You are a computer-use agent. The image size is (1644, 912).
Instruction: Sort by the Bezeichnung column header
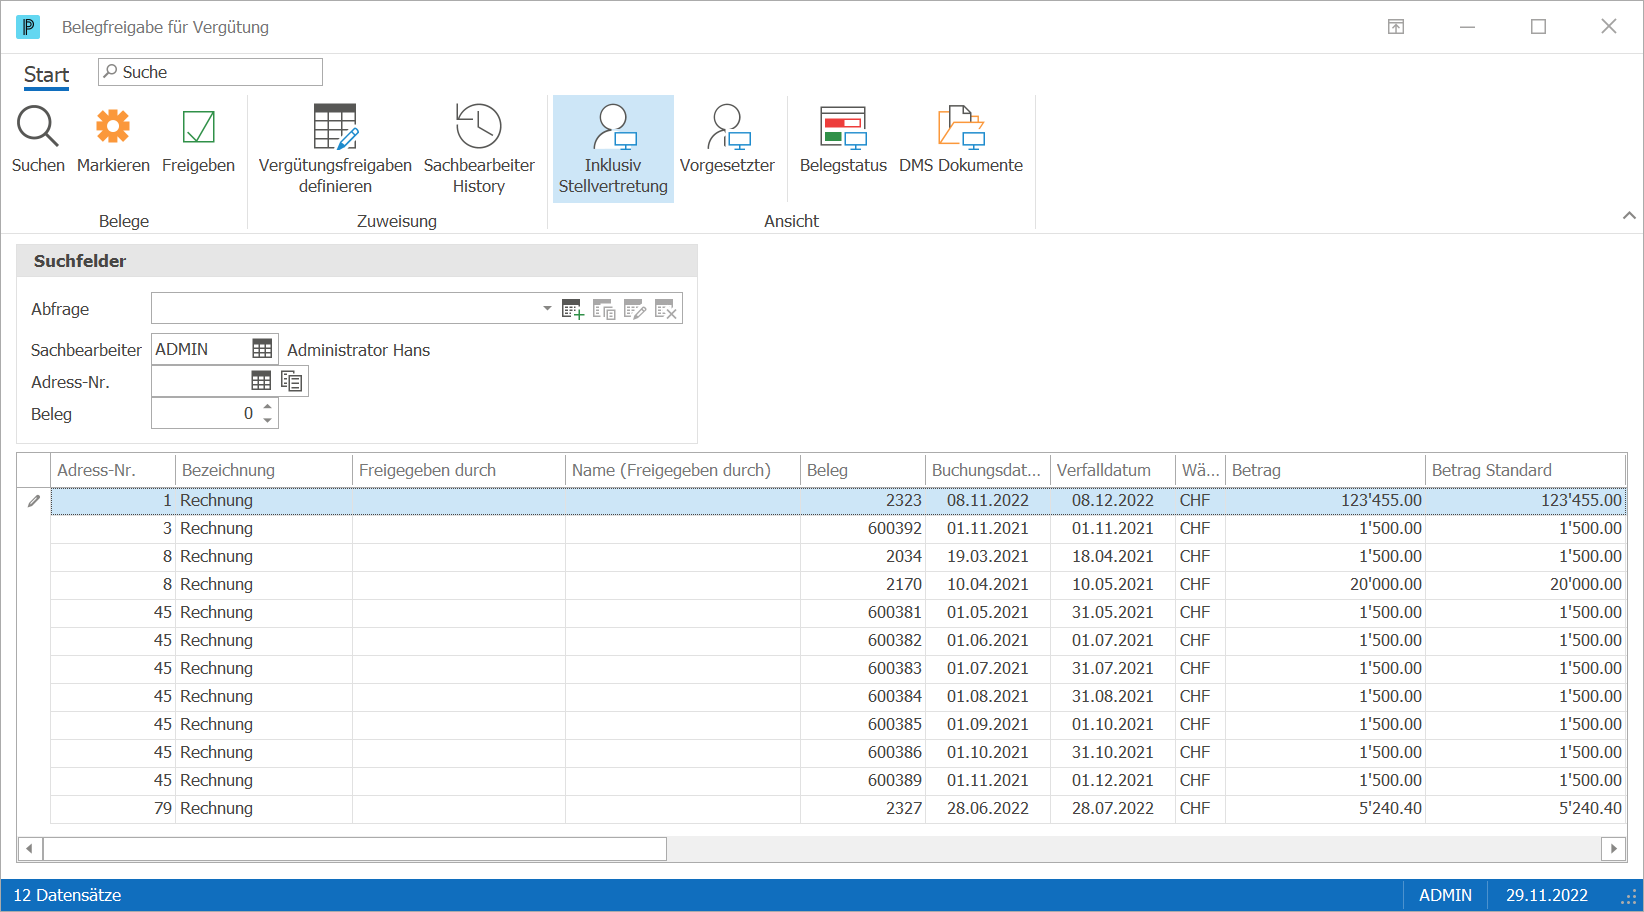(x=264, y=470)
